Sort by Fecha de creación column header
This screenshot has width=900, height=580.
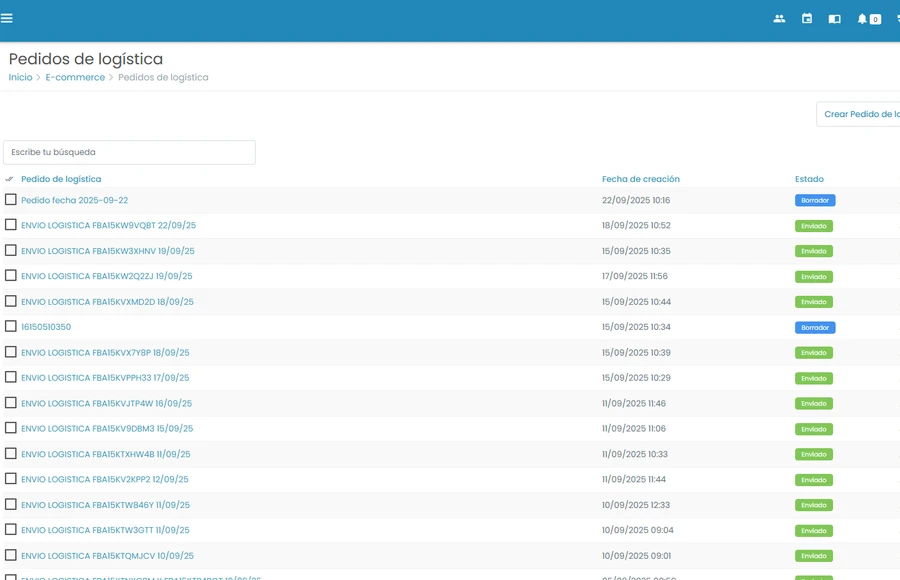click(x=641, y=179)
